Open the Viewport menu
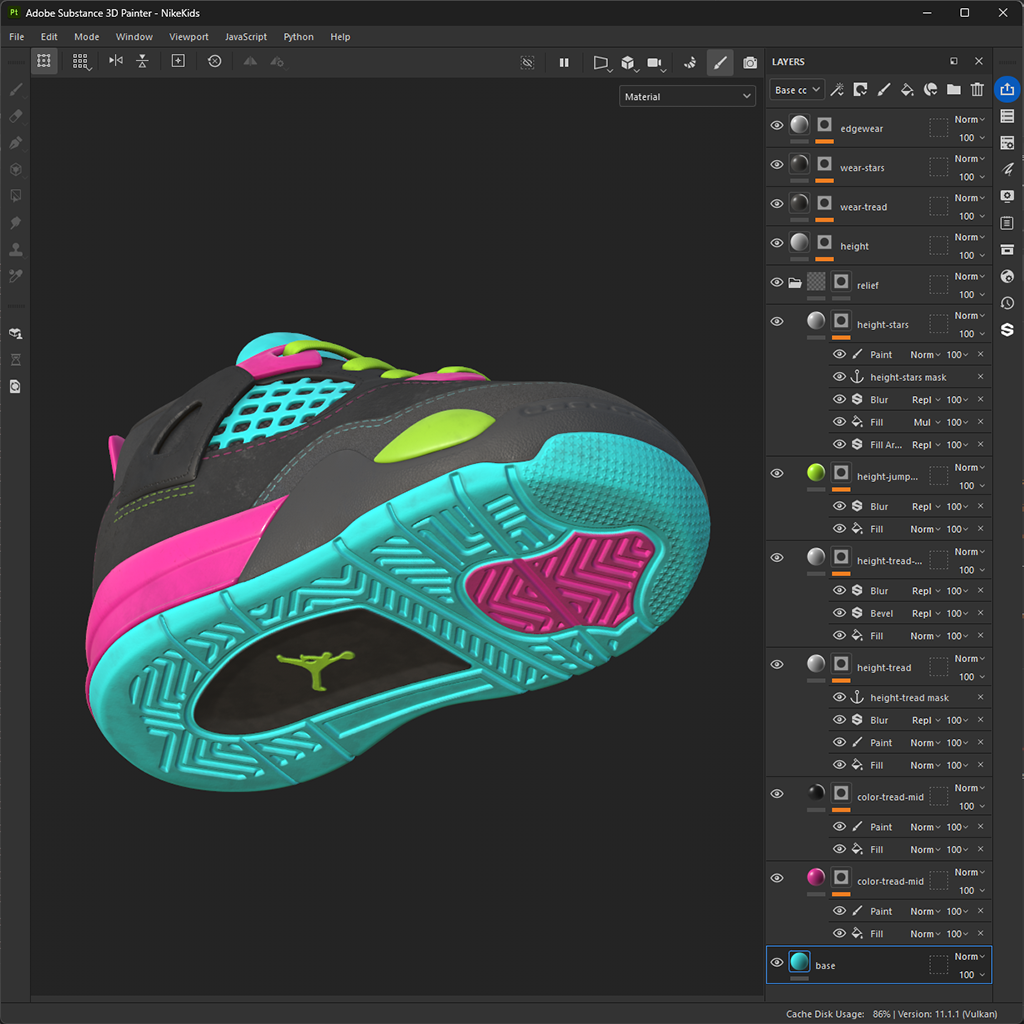The width and height of the screenshot is (1024, 1024). 188,37
